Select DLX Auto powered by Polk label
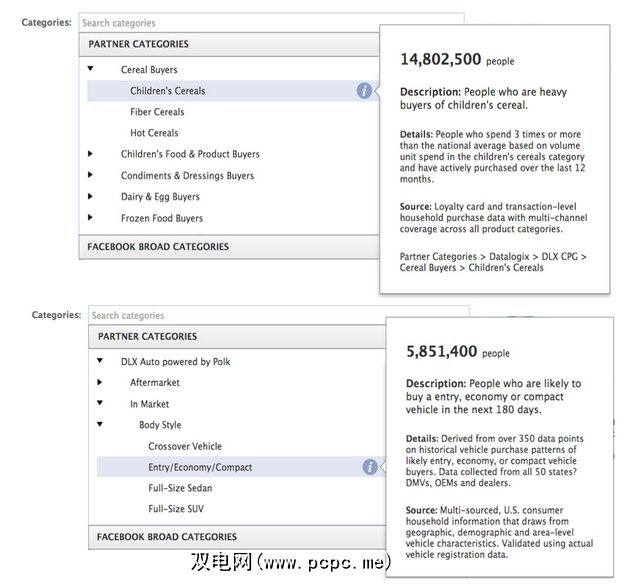625x585 pixels. pyautogui.click(x=175, y=362)
